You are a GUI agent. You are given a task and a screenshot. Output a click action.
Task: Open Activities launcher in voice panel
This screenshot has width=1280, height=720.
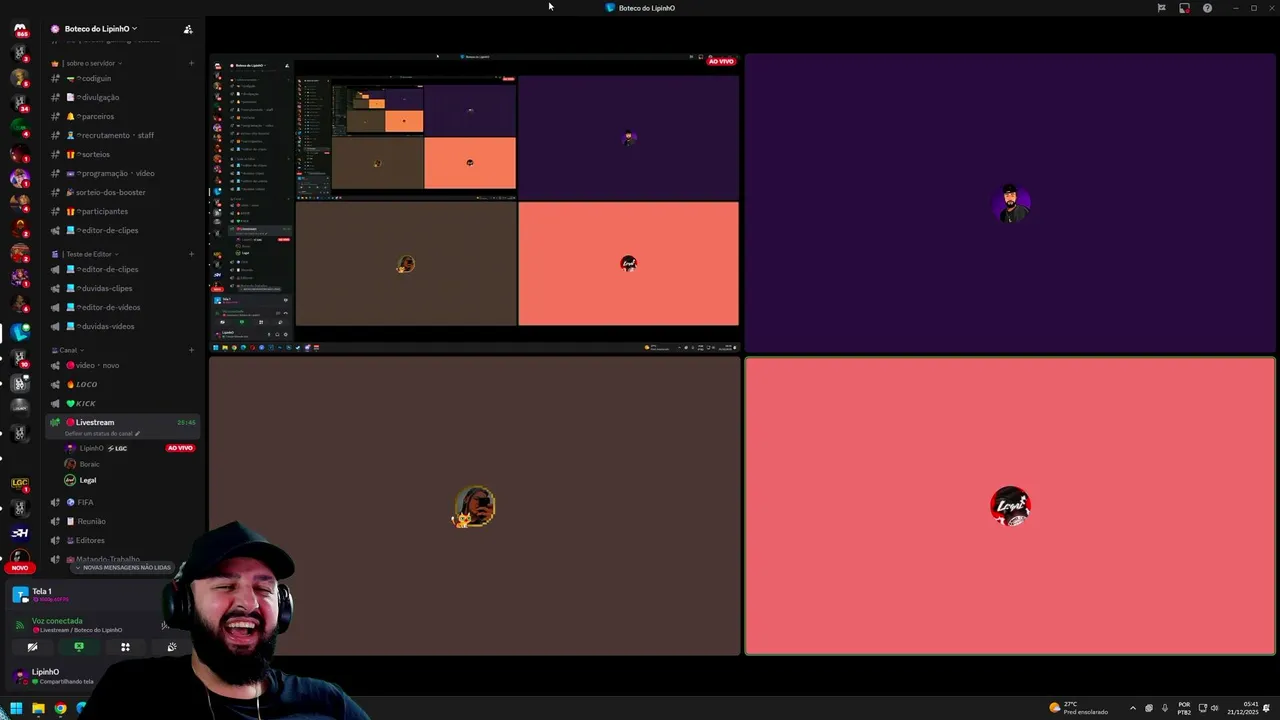tap(125, 647)
